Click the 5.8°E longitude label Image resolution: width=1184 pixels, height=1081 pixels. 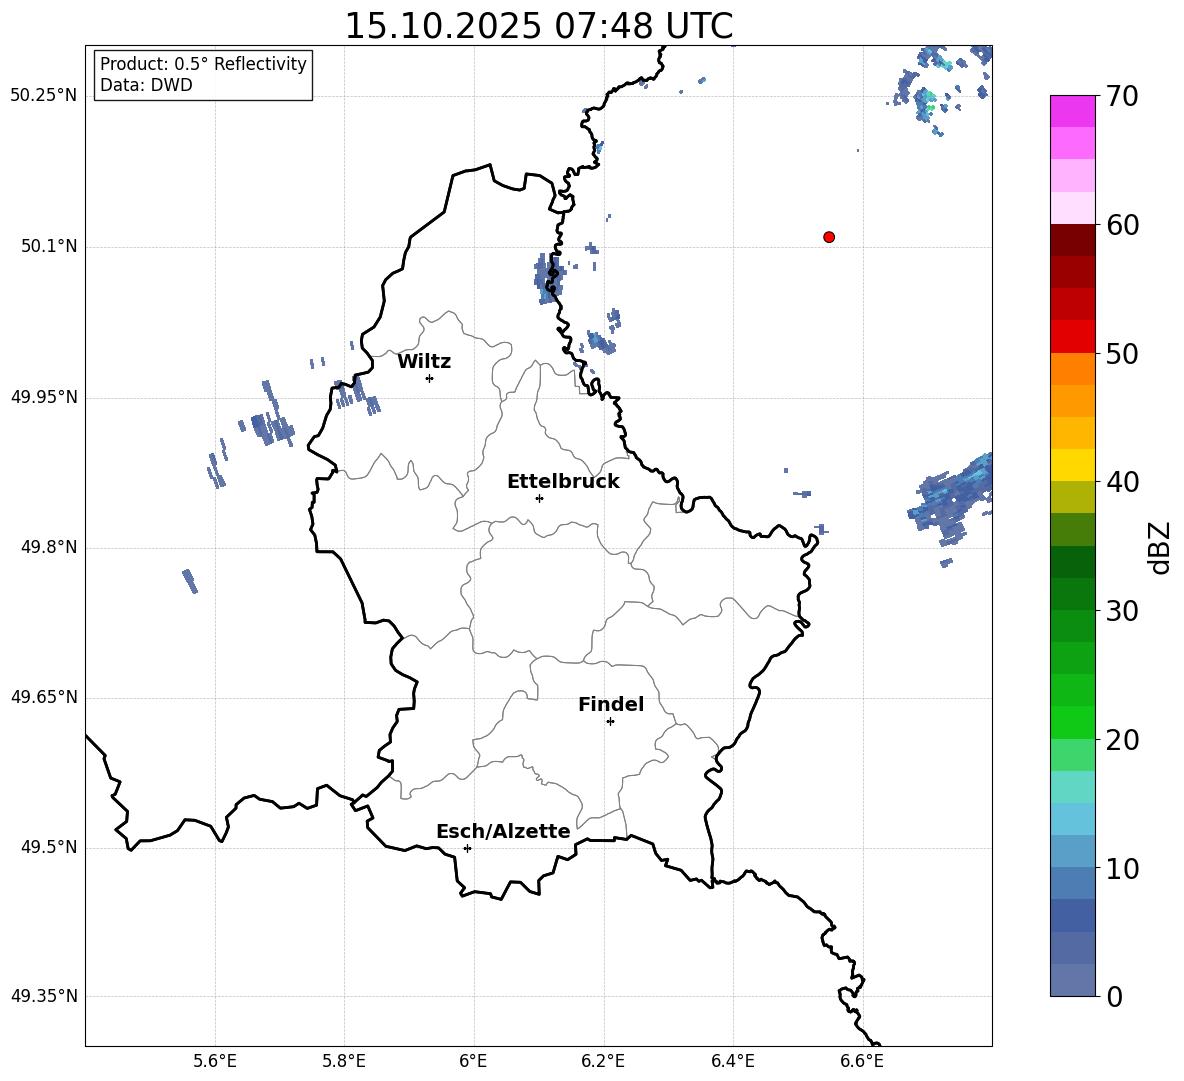(344, 1061)
